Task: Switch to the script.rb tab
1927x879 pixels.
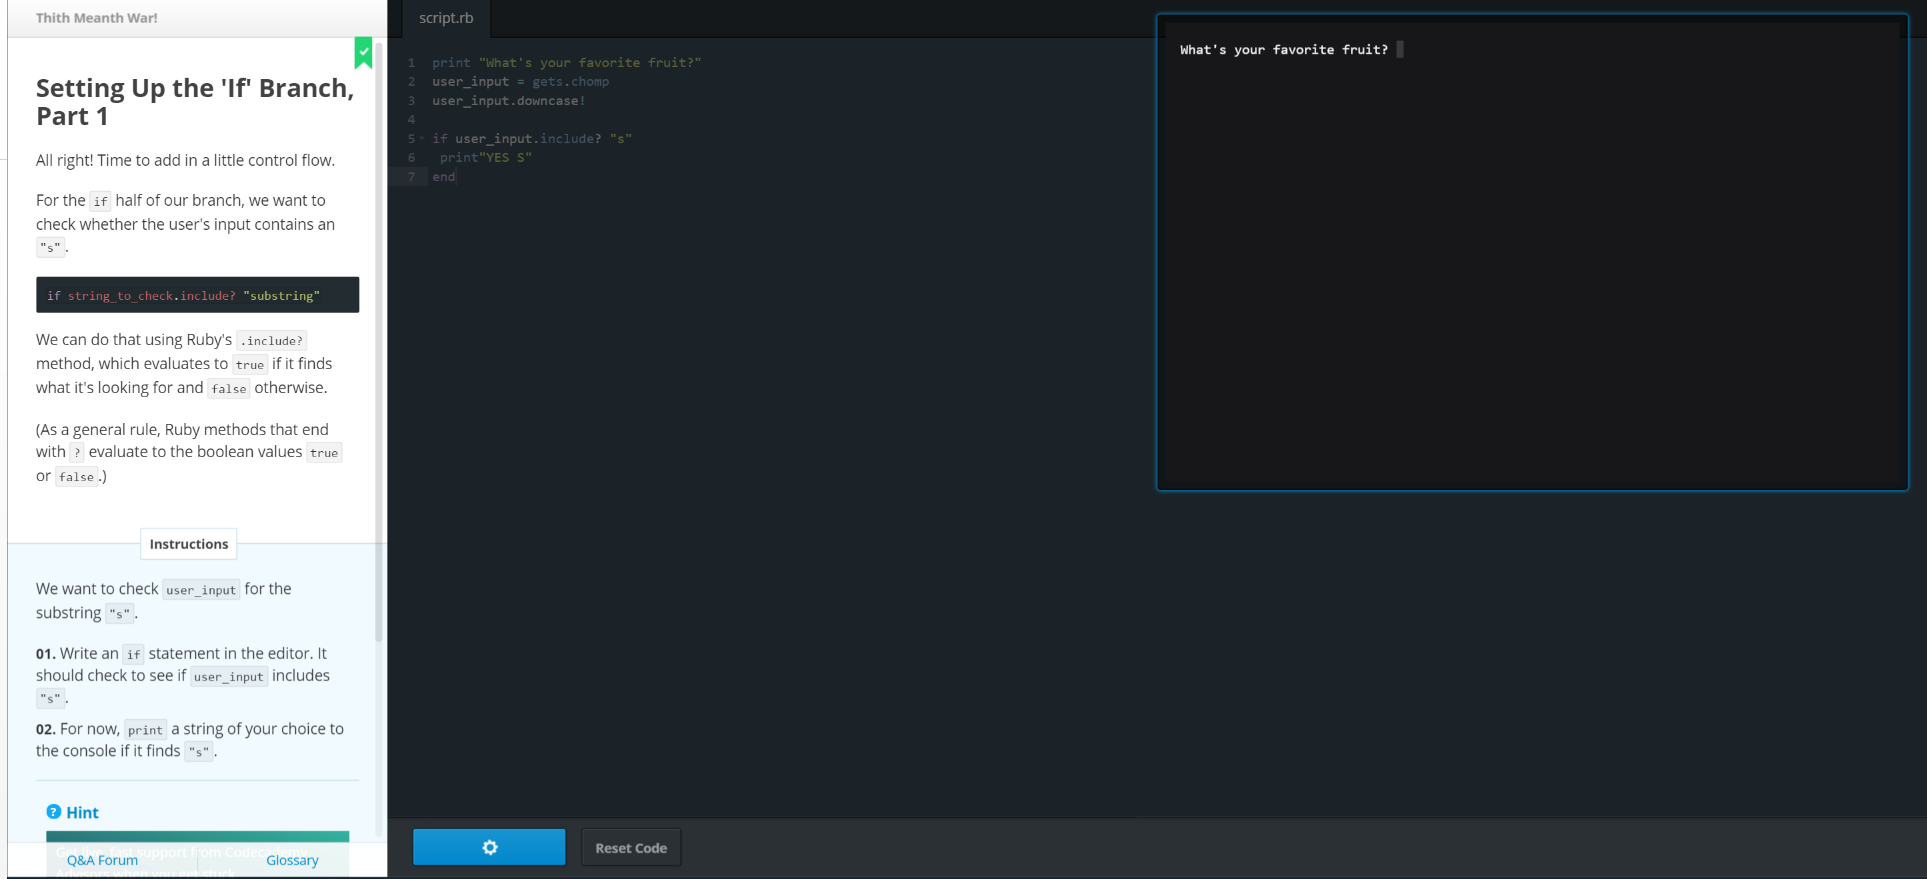Action: click(x=446, y=18)
